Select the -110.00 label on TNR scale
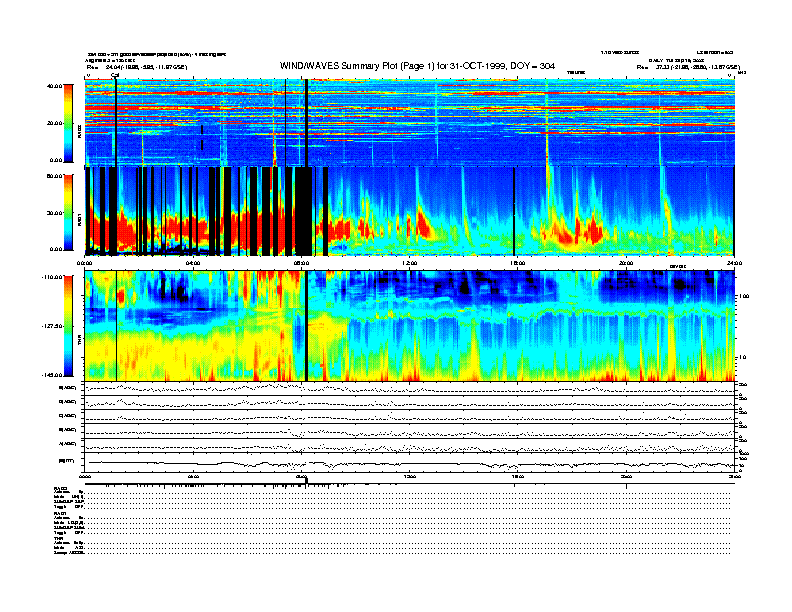This screenshot has width=792, height=612. [53, 277]
